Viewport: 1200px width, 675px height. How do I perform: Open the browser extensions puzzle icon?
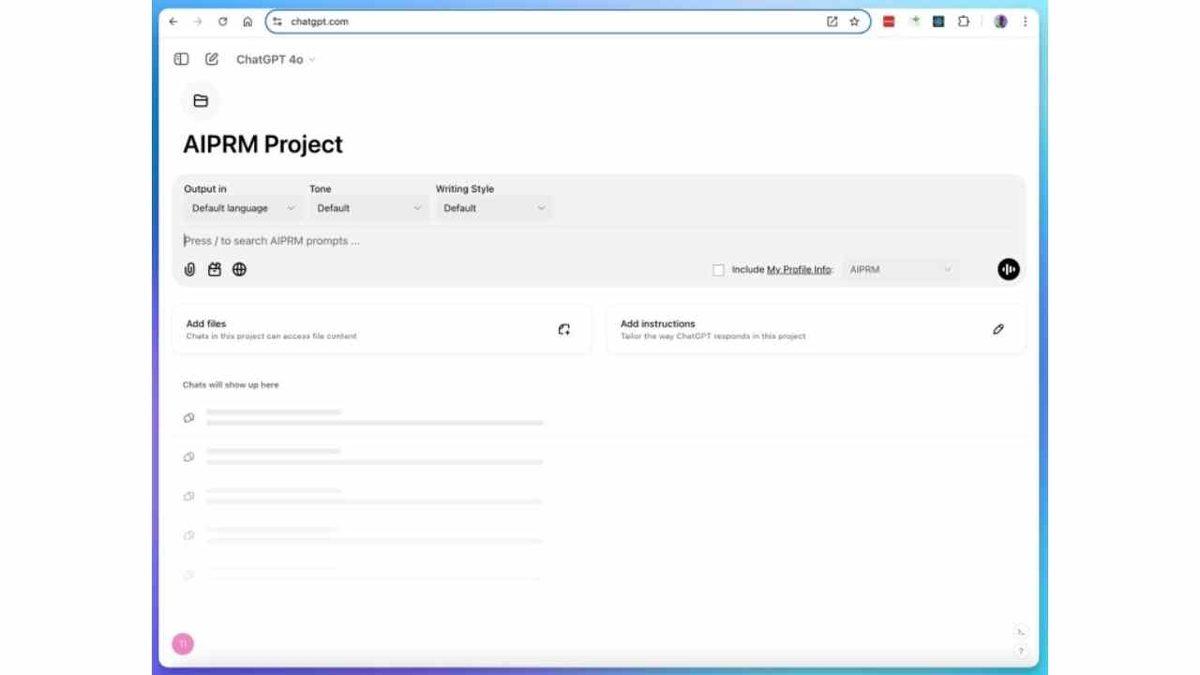point(963,21)
